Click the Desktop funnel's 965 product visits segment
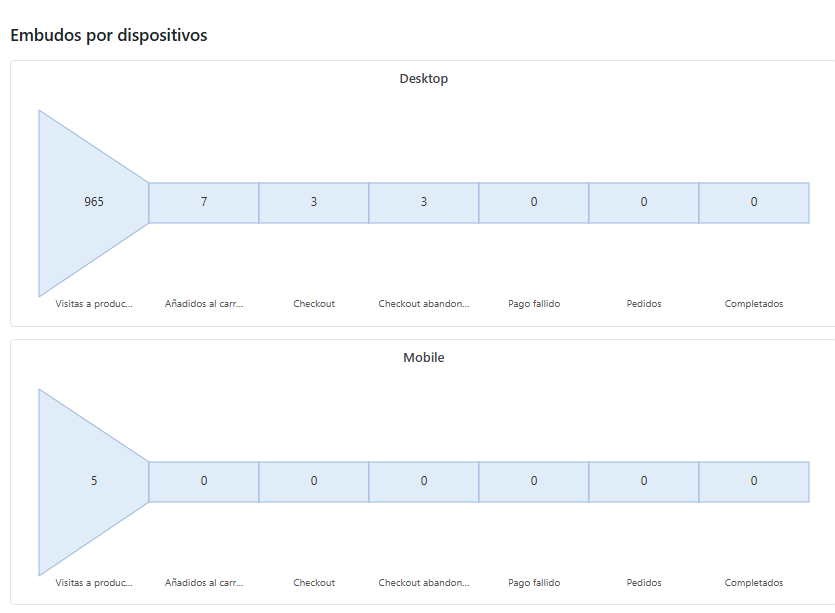The width and height of the screenshot is (835, 613). pos(93,202)
